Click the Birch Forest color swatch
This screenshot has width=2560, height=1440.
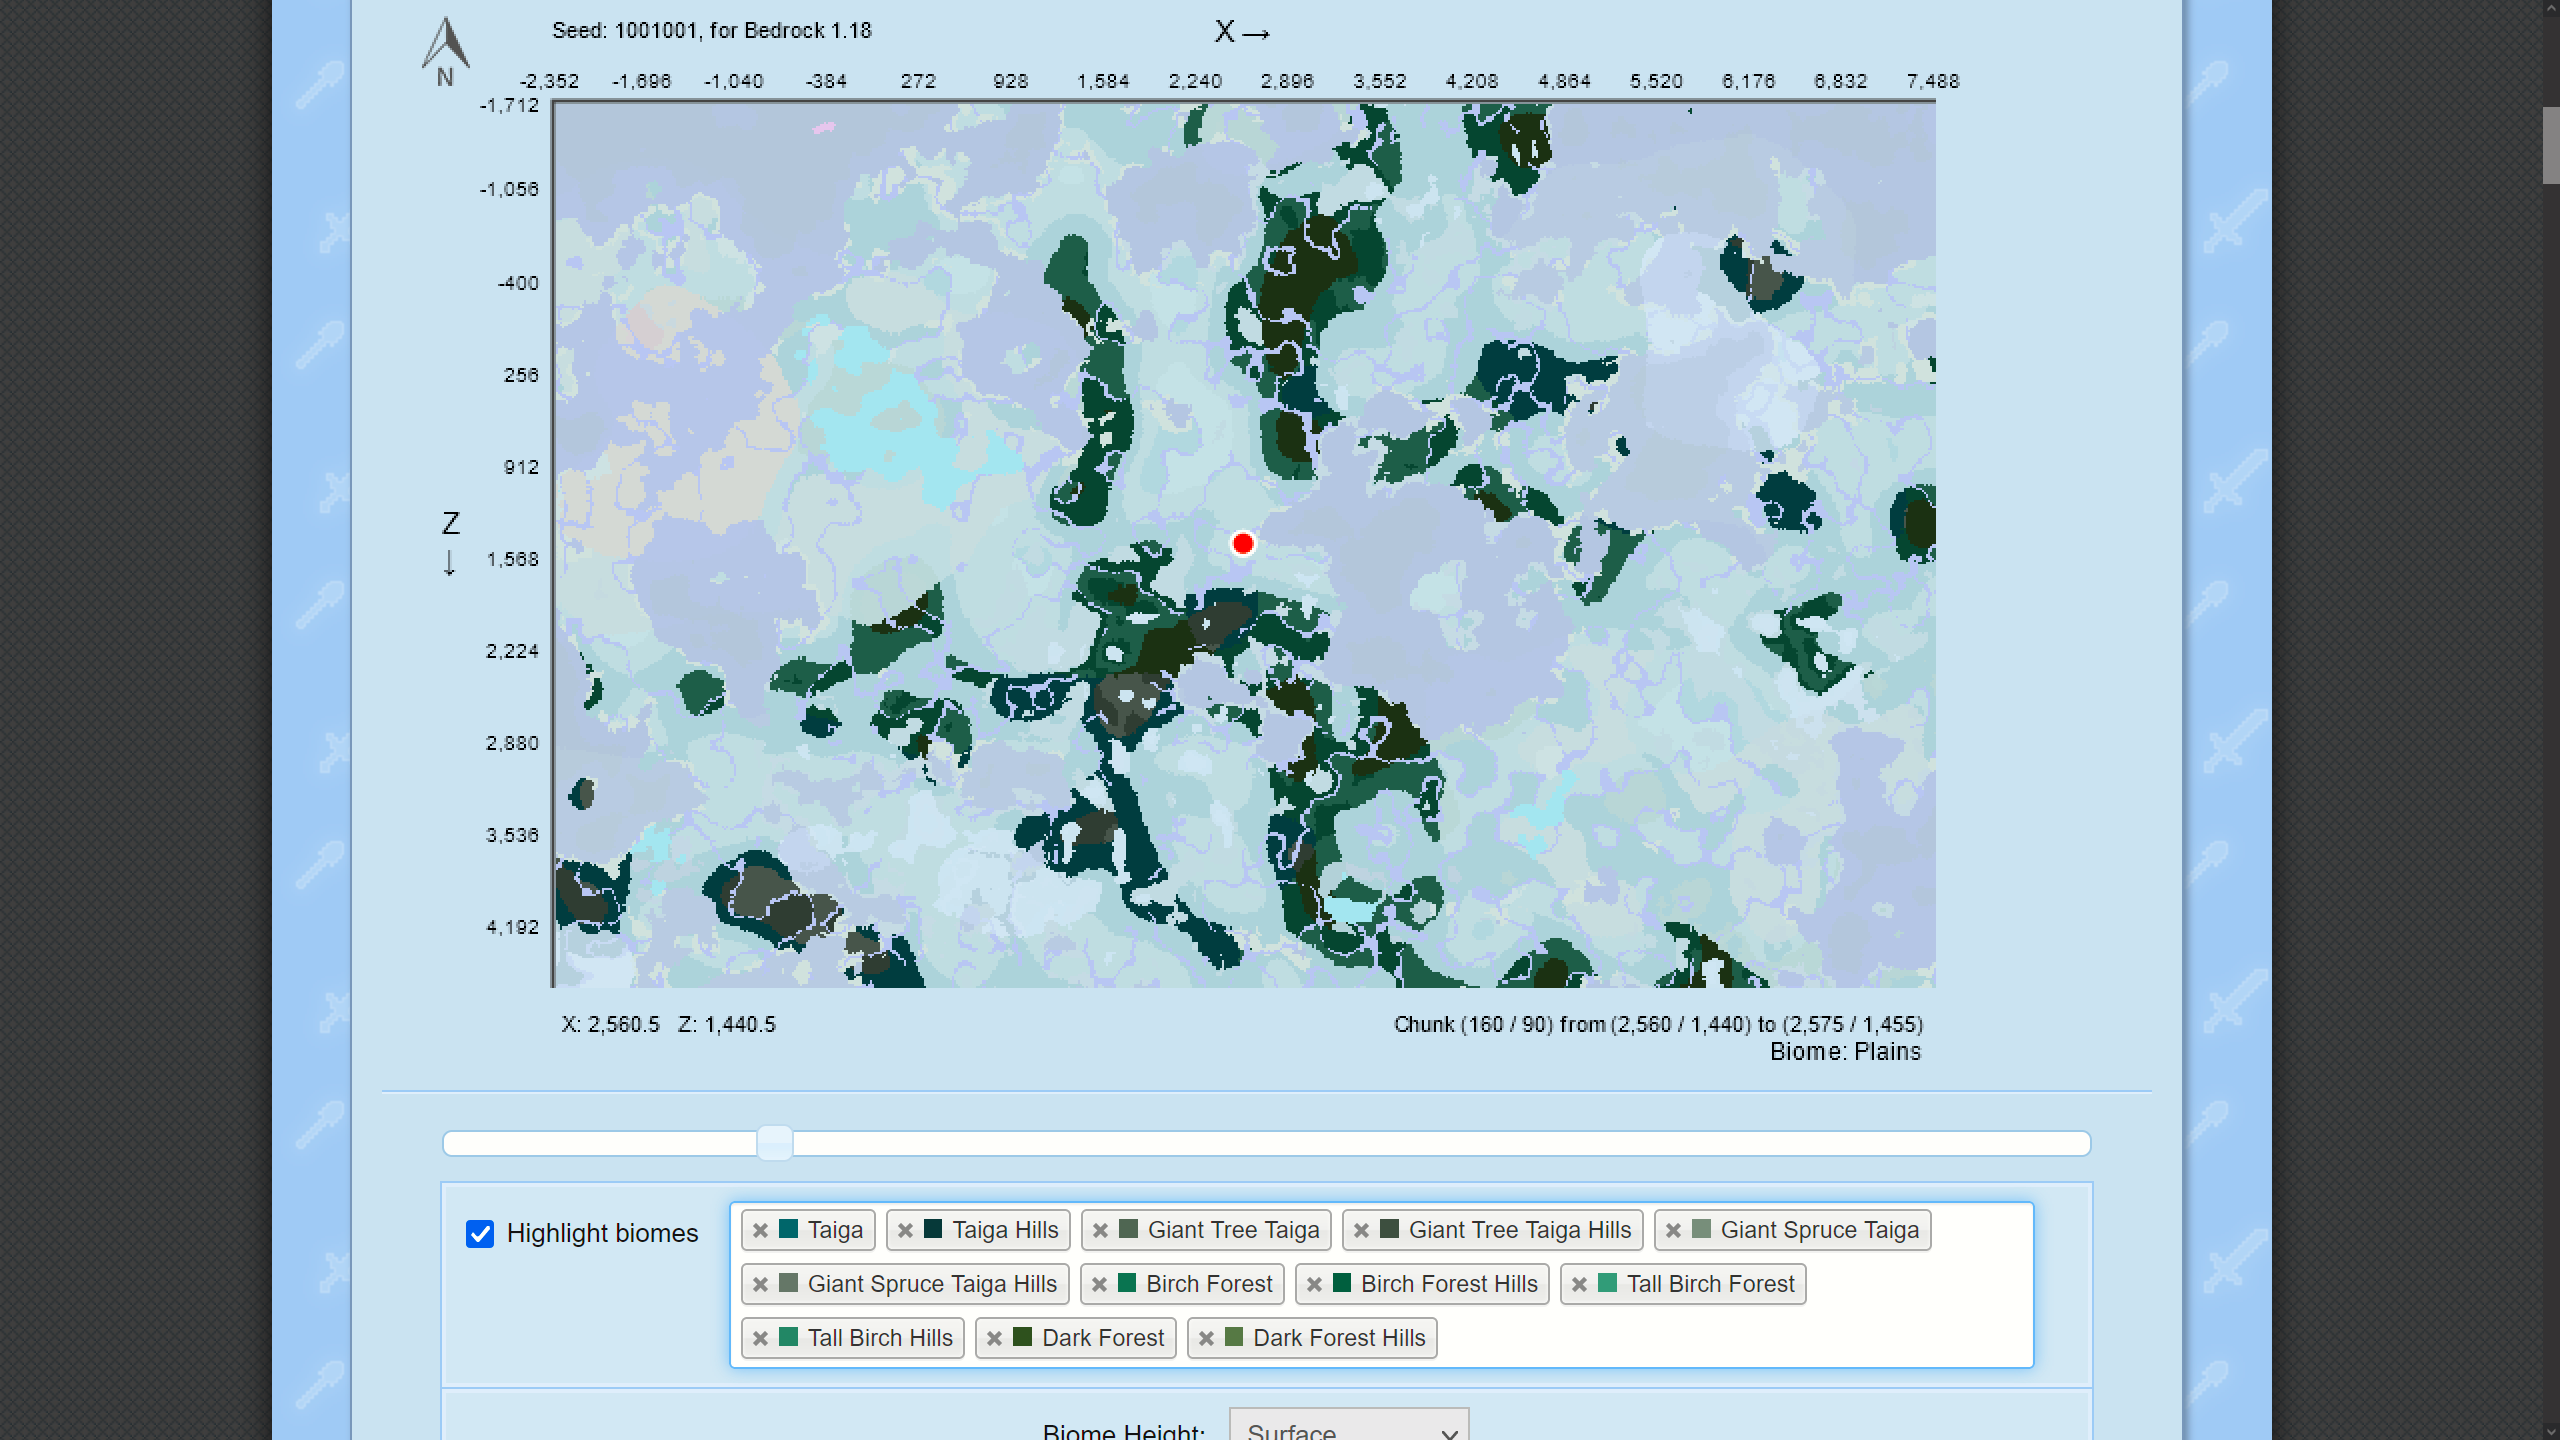(x=1127, y=1283)
